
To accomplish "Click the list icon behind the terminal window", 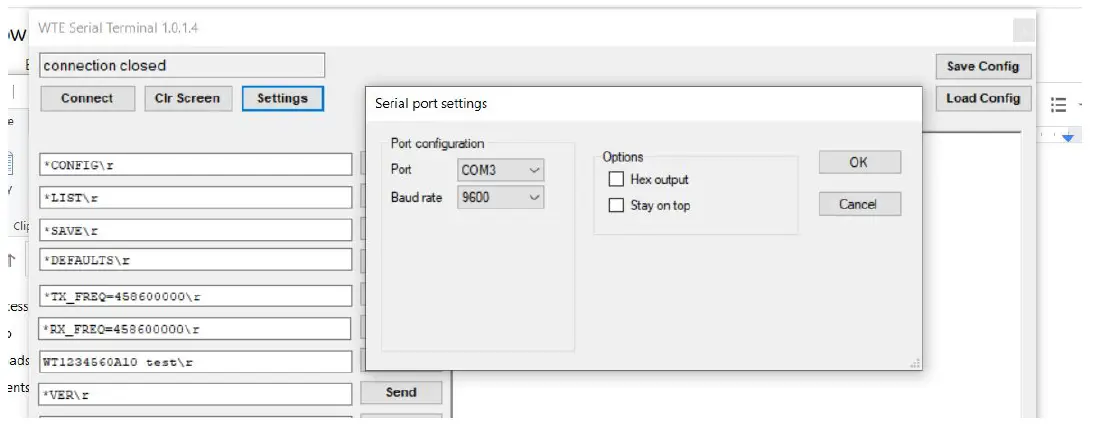I will click(1060, 104).
